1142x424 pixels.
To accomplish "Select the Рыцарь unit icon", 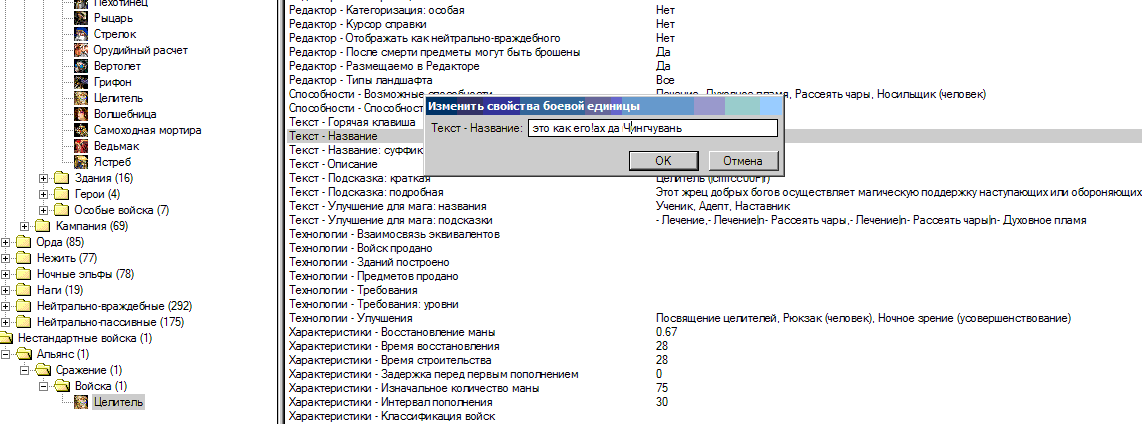I will (x=81, y=18).
